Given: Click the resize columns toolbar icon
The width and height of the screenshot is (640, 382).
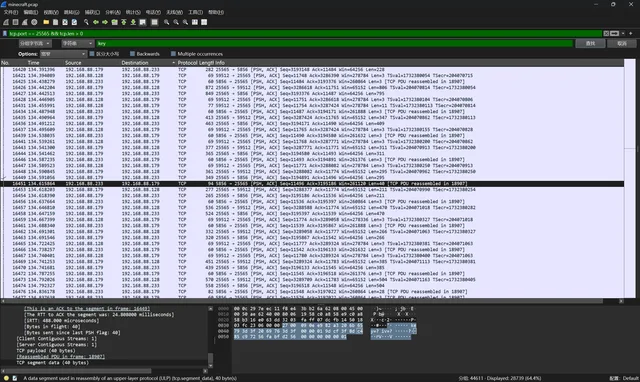Looking at the screenshot, I should tap(195, 22).
